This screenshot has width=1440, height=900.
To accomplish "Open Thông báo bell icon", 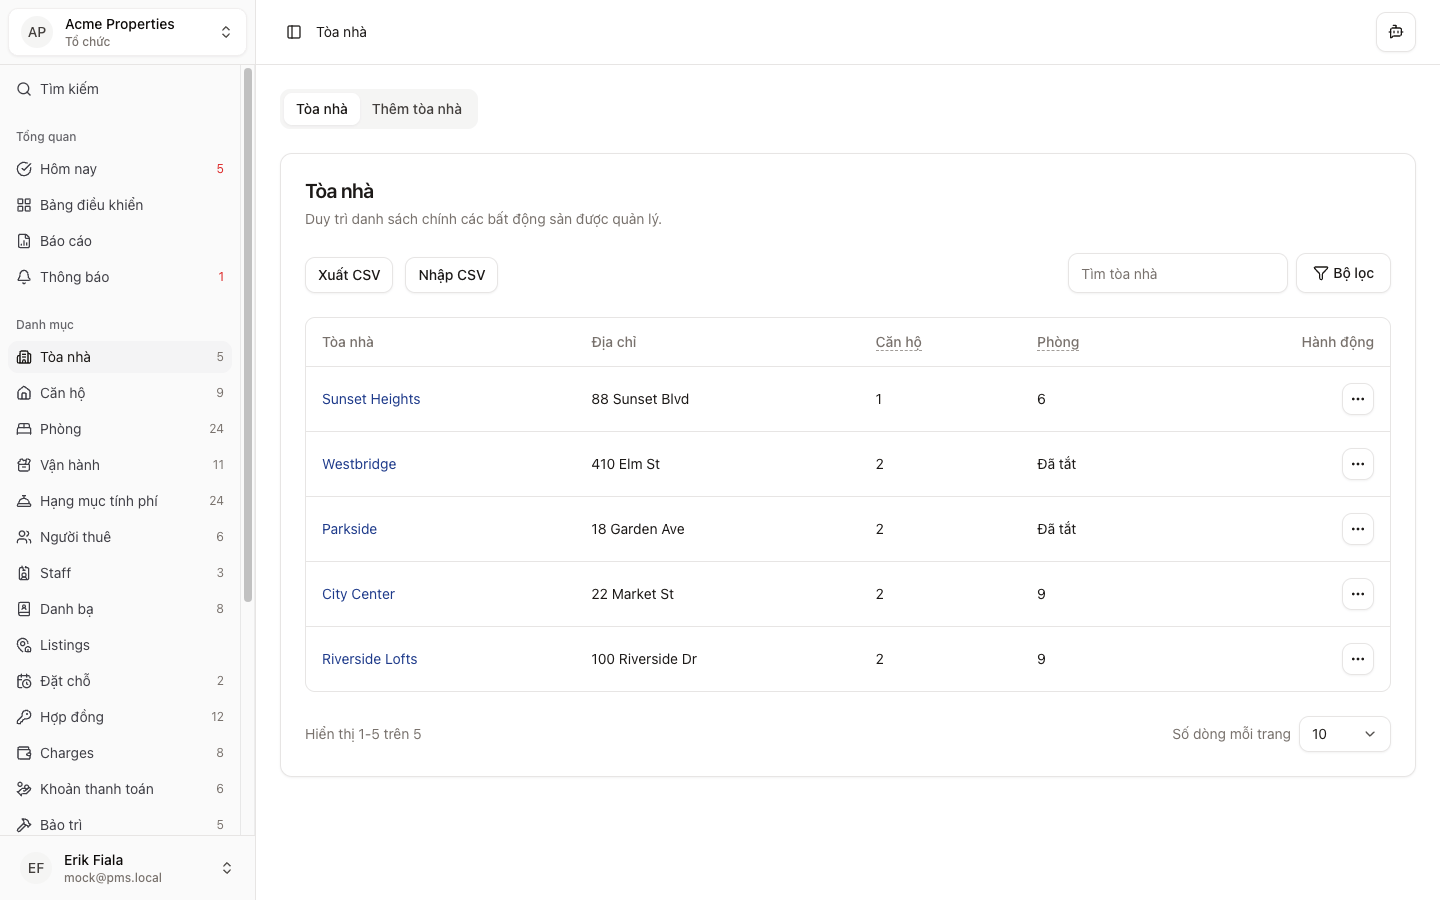I will pyautogui.click(x=24, y=277).
